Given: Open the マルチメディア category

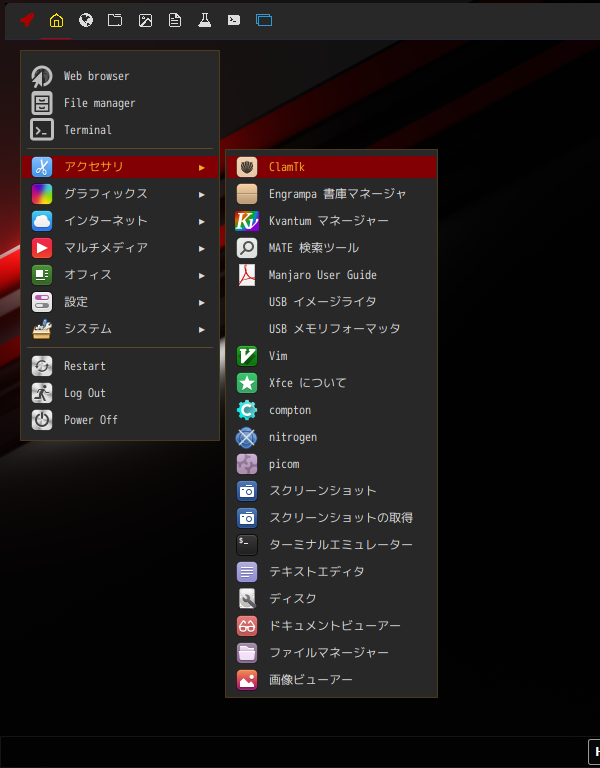Looking at the screenshot, I should click(x=120, y=248).
